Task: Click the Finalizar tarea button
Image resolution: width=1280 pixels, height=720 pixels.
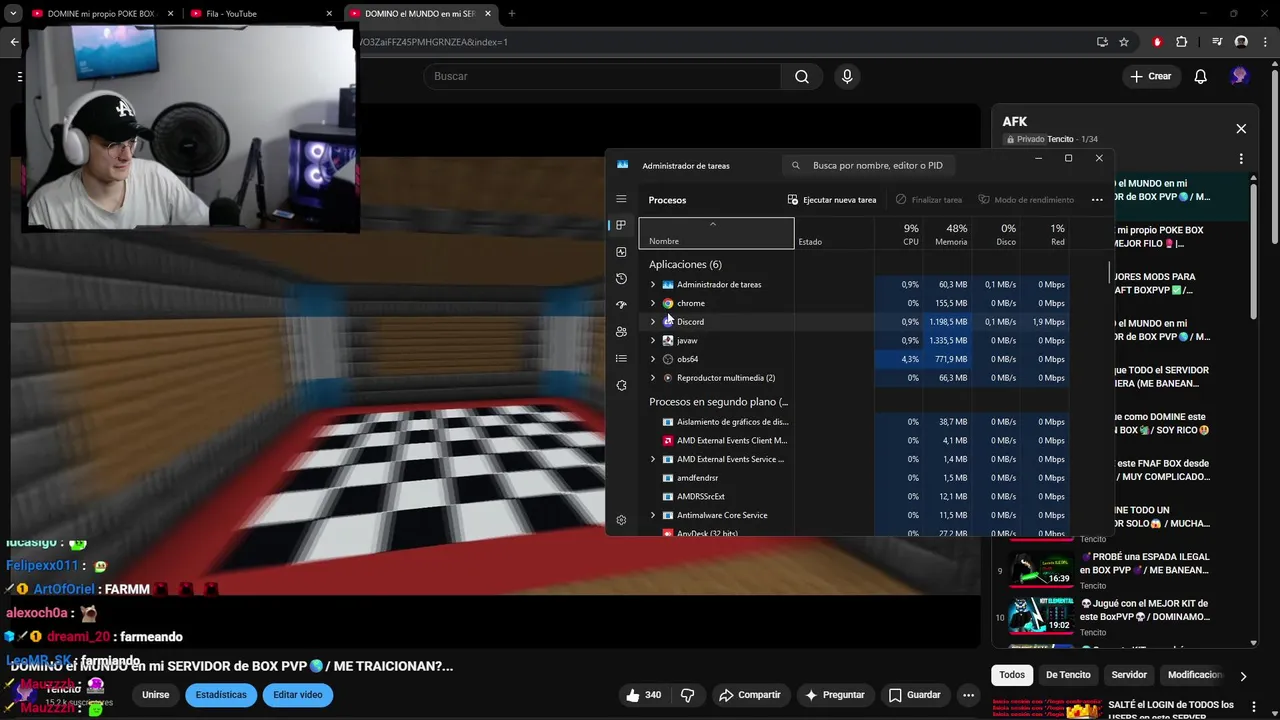Action: click(x=929, y=200)
